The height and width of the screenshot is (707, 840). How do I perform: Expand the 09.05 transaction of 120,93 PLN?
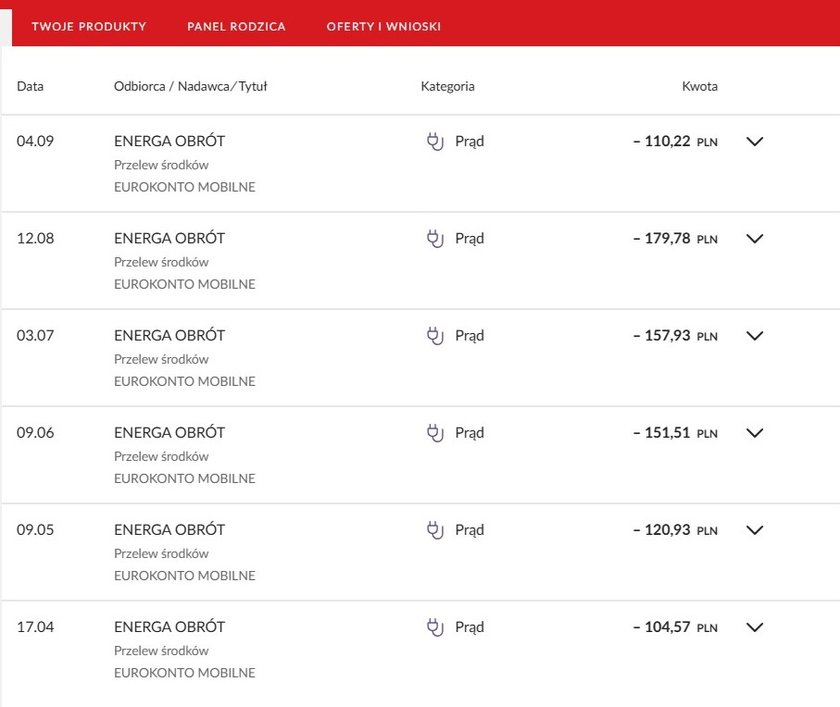click(x=754, y=530)
